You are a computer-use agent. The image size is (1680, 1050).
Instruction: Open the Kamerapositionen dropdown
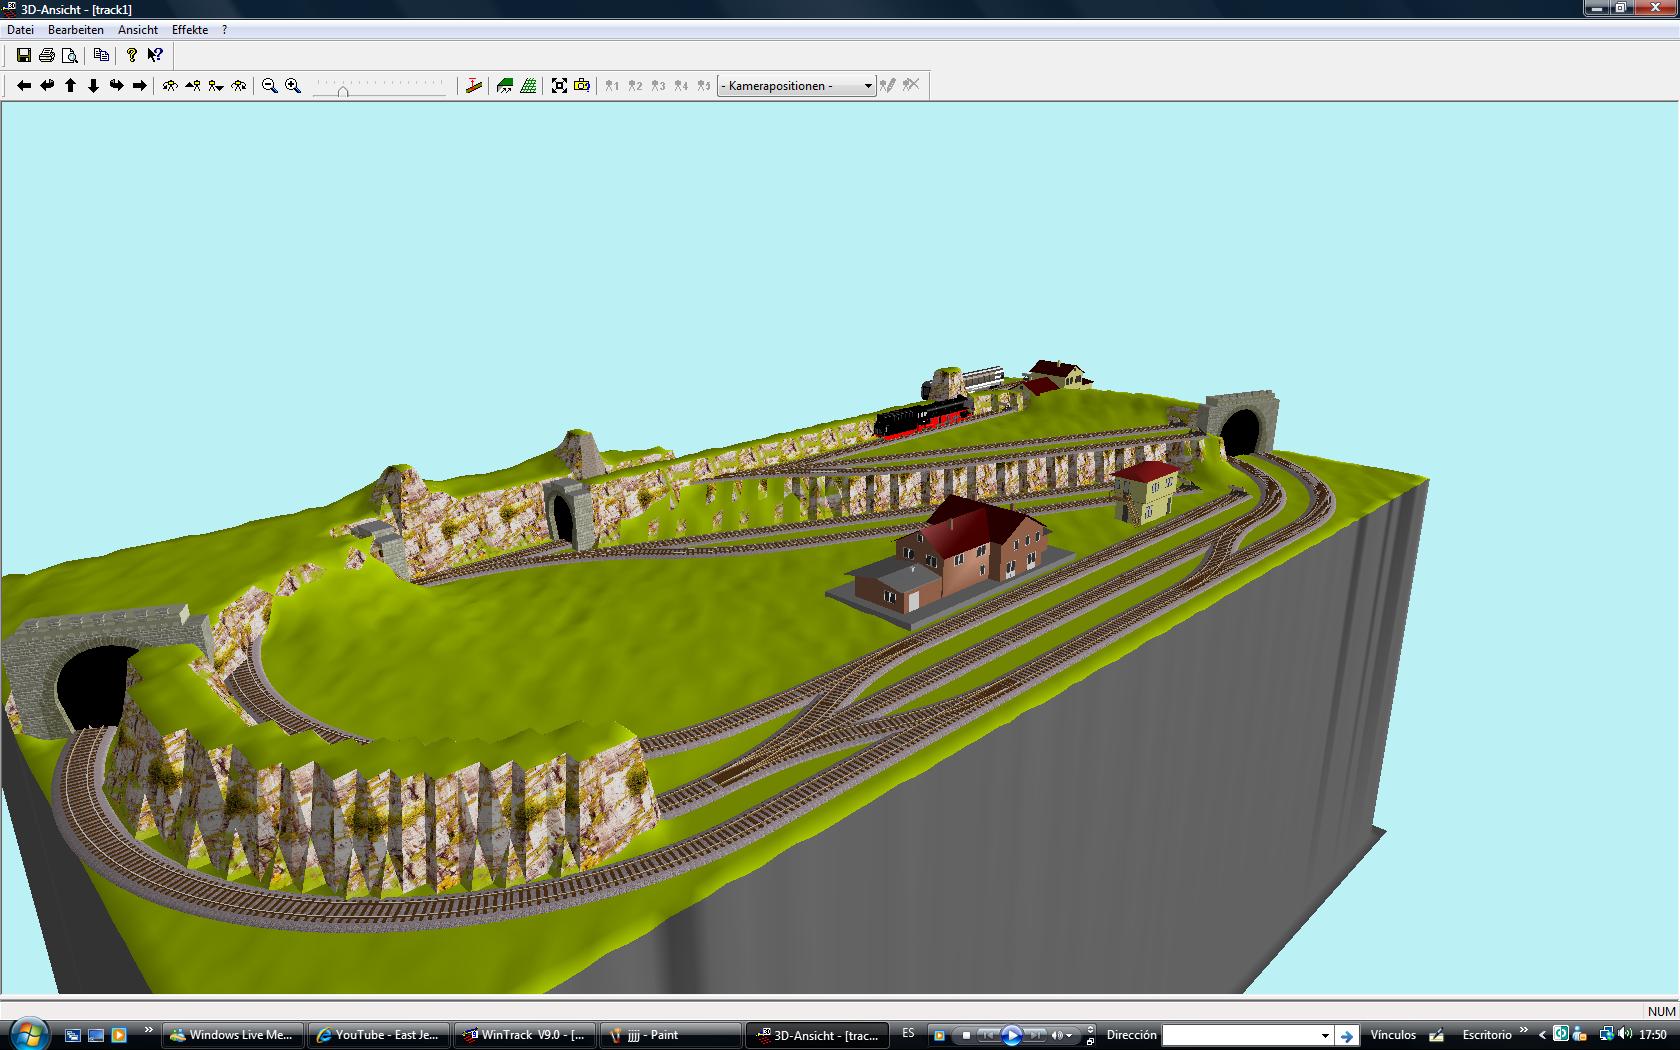click(x=797, y=86)
